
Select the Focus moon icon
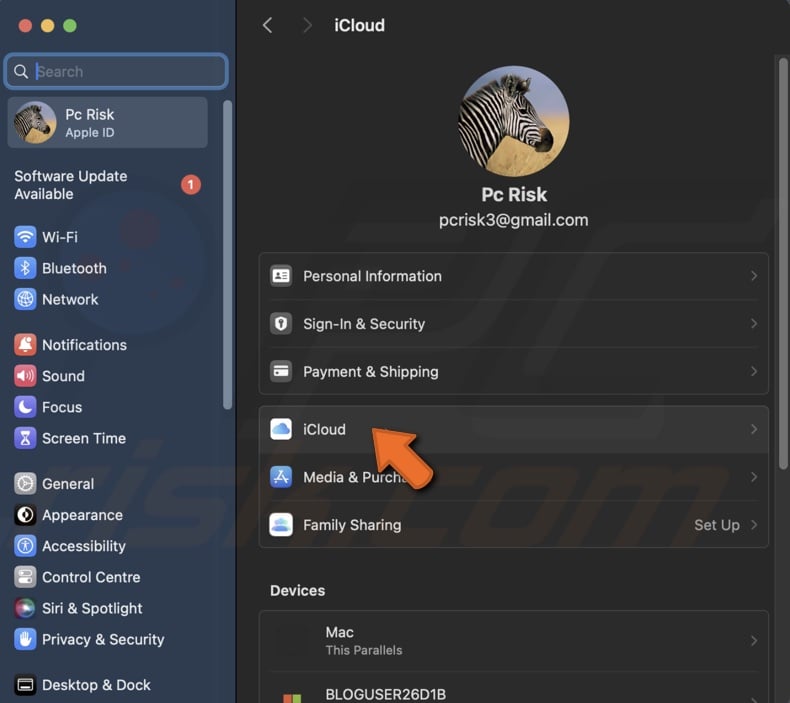[x=25, y=407]
